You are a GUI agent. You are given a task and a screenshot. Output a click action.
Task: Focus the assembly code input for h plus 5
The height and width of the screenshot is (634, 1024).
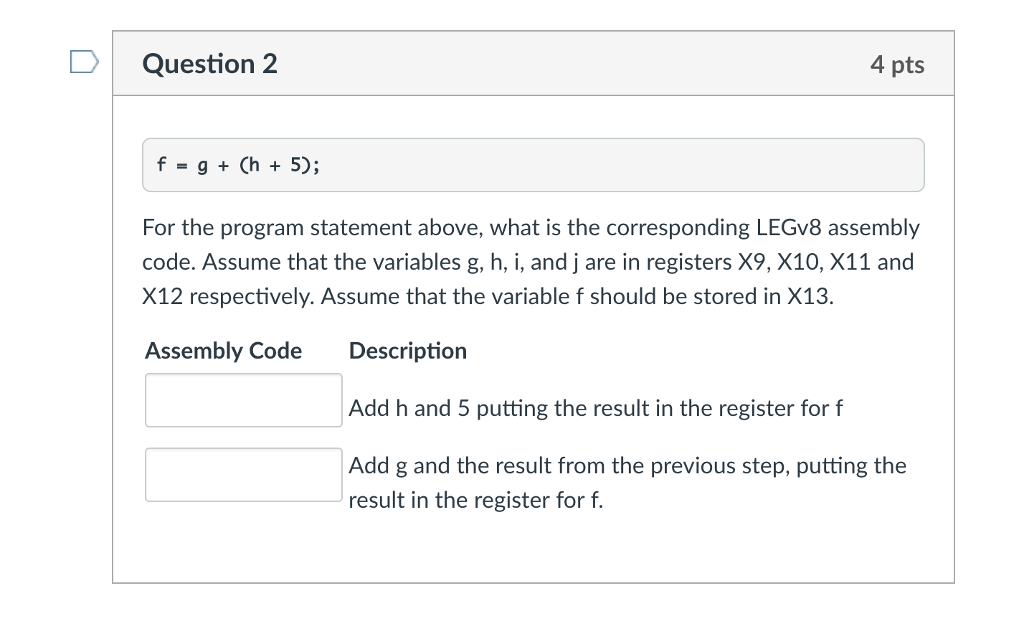(244, 400)
